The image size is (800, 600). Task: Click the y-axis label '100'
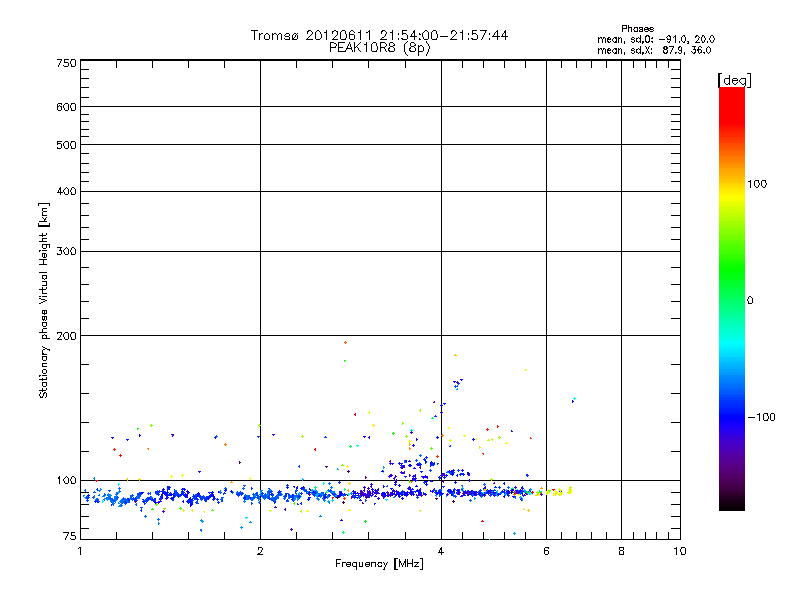67,480
